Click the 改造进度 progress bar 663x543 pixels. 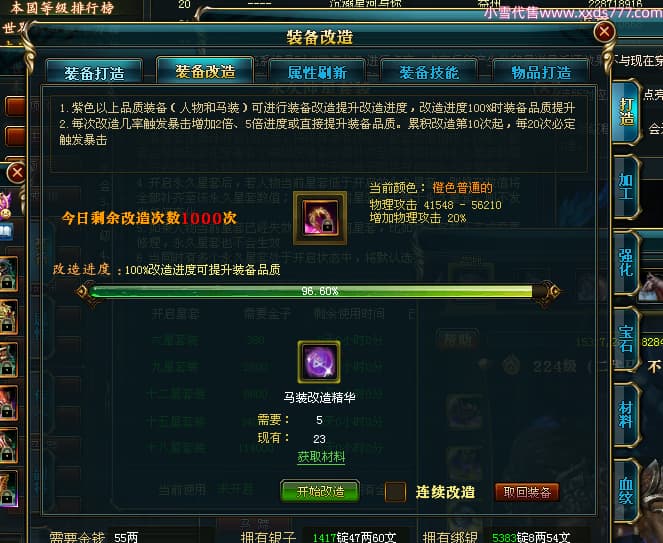click(x=319, y=291)
